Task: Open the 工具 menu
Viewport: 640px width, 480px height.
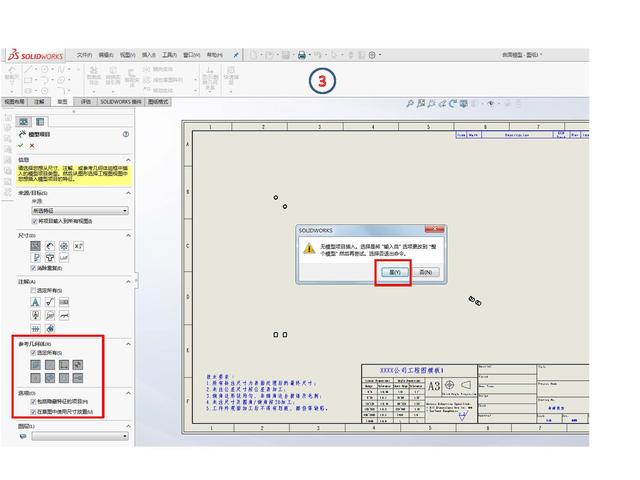Action: pyautogui.click(x=169, y=55)
